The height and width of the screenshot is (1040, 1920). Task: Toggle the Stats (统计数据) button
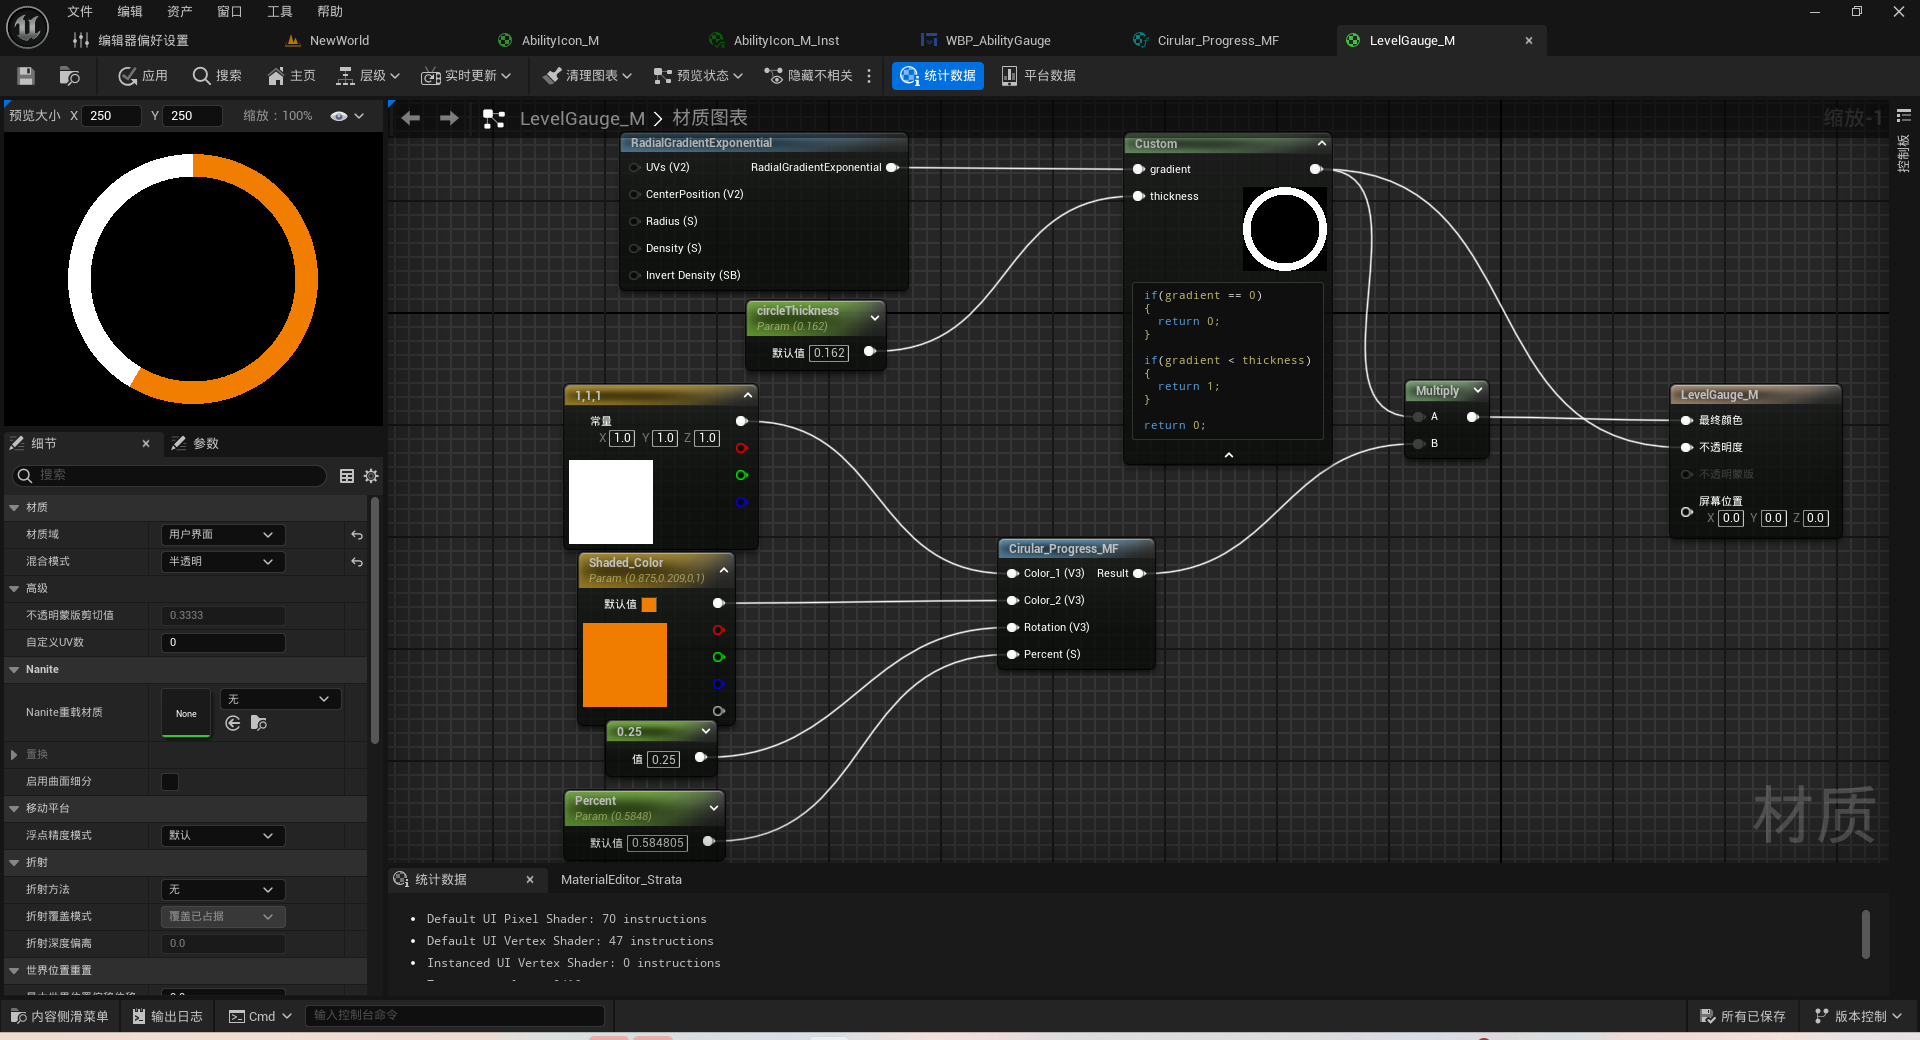(x=938, y=76)
